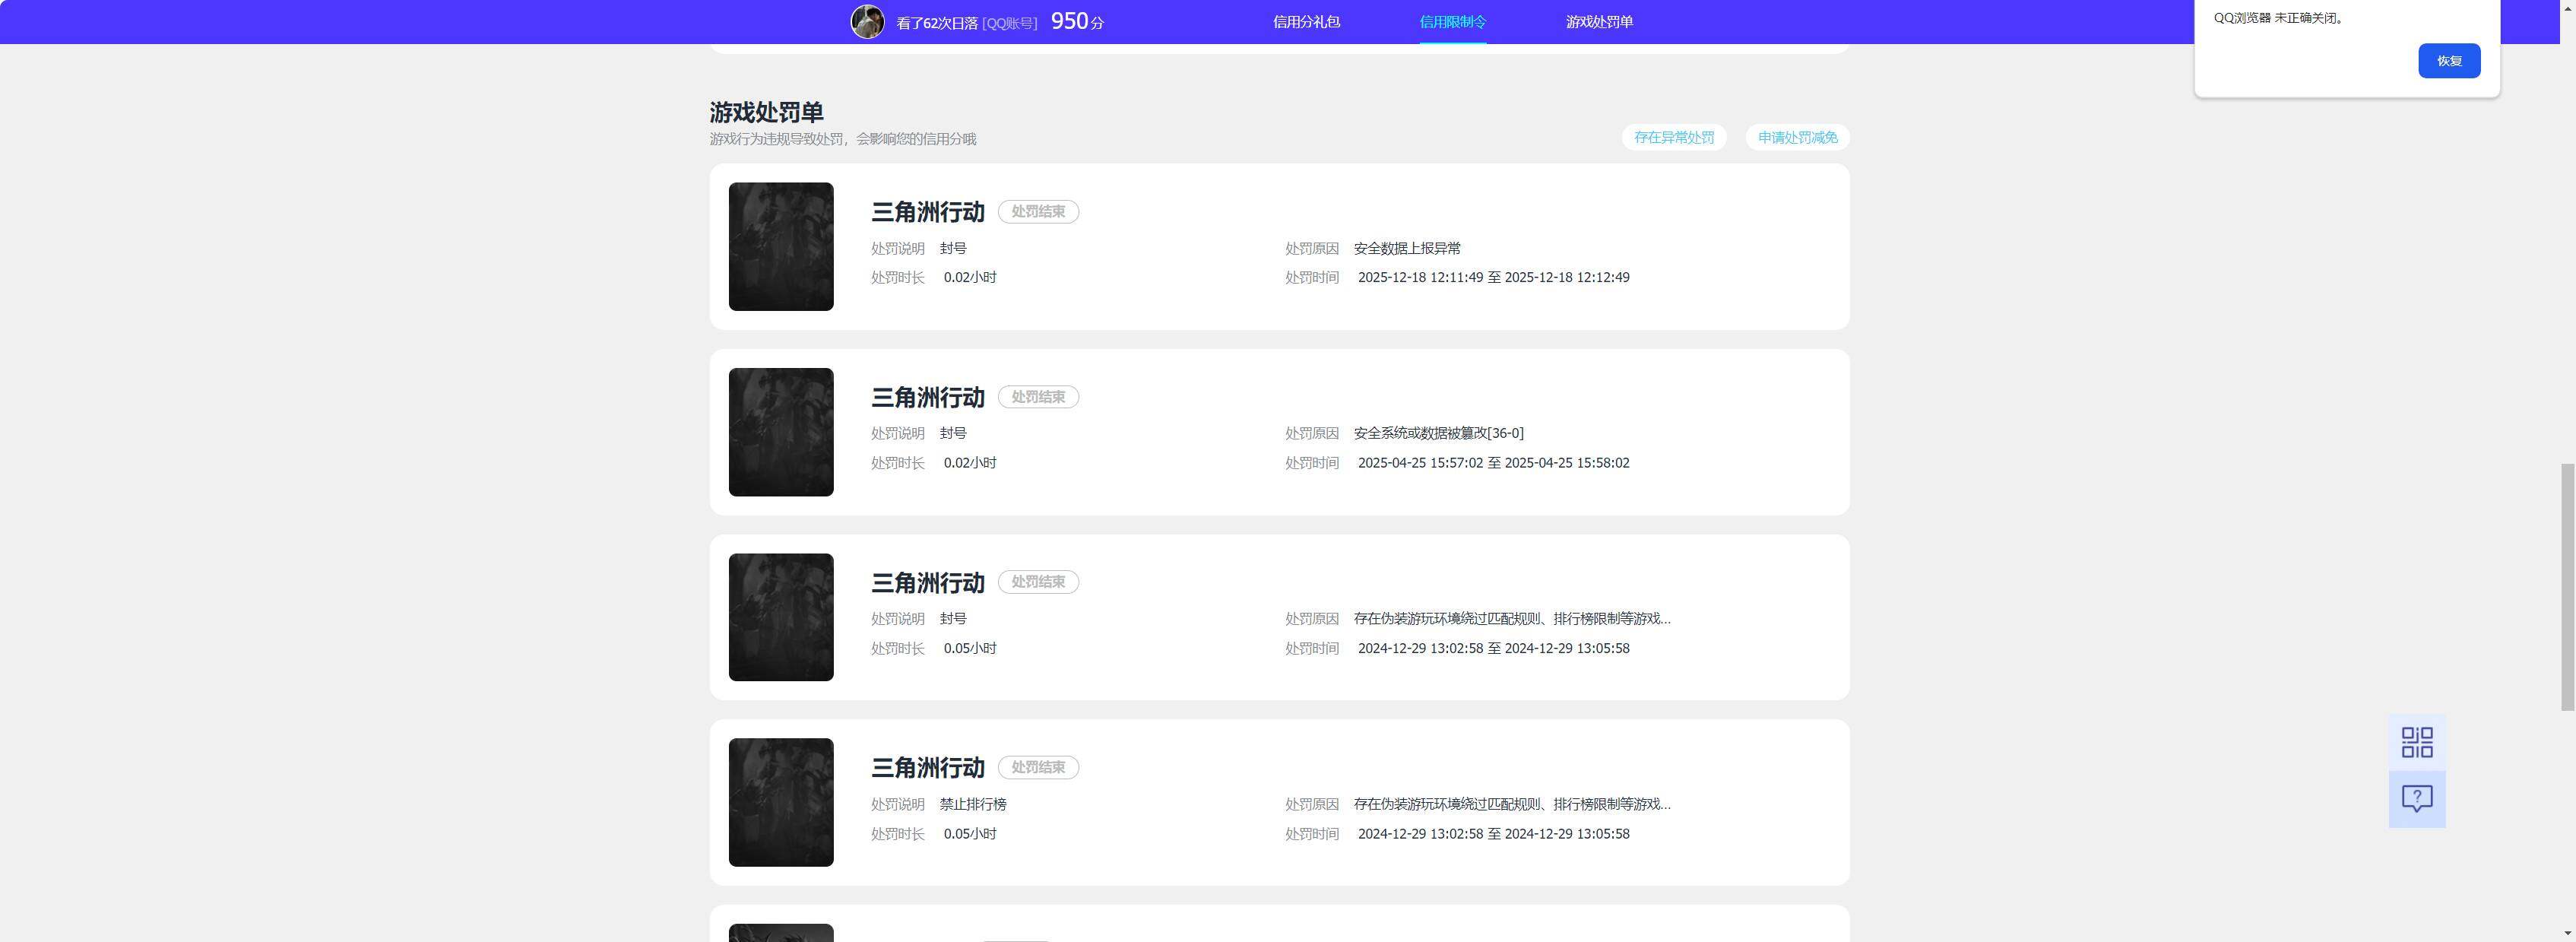Click 0.02小时 duration in the 2025-12-18 card
This screenshot has height=942, width=2576.
coord(970,278)
